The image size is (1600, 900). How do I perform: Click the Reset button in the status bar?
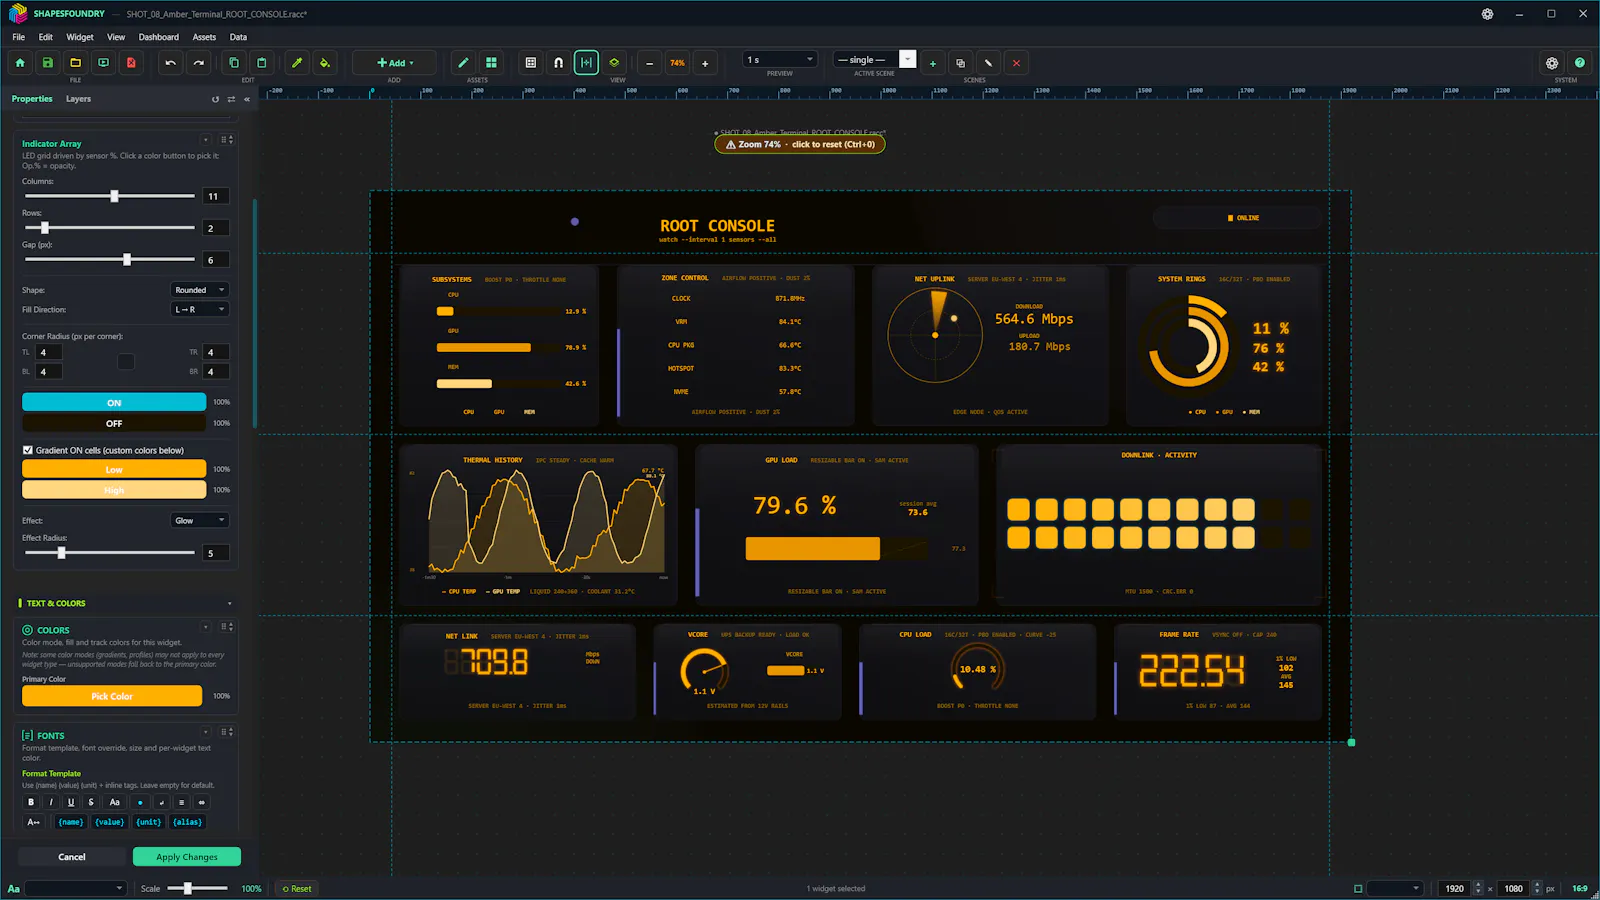[x=297, y=888]
